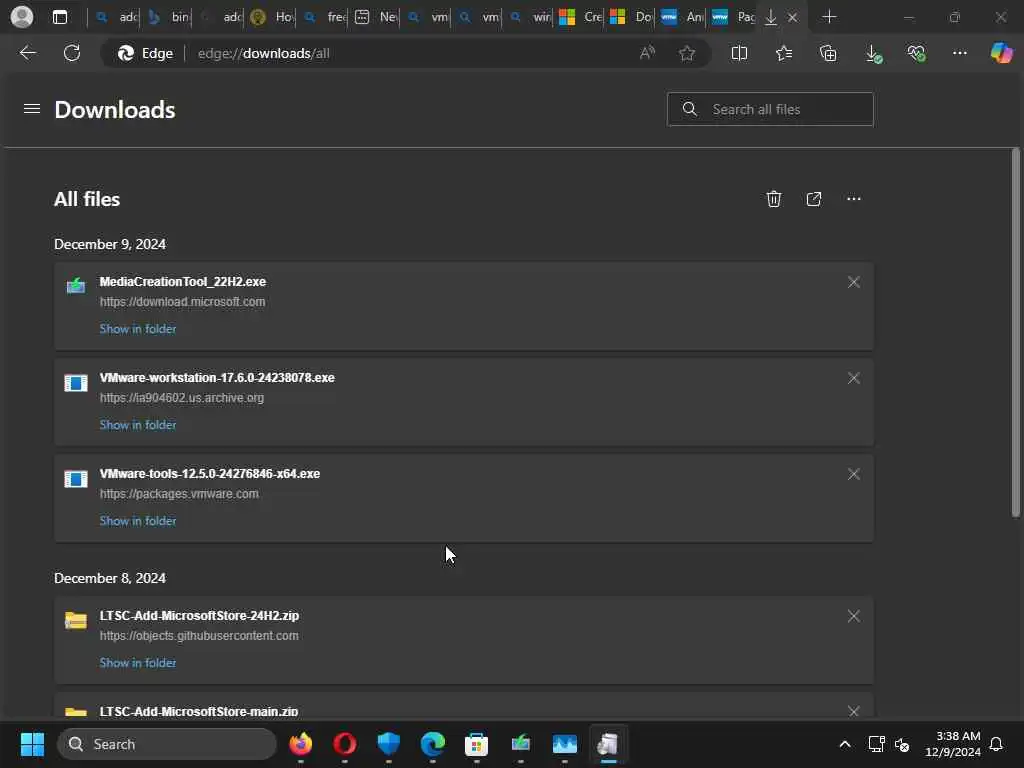The width and height of the screenshot is (1024, 768).
Task: Open Microsoft Edge from the taskbar
Action: point(432,744)
